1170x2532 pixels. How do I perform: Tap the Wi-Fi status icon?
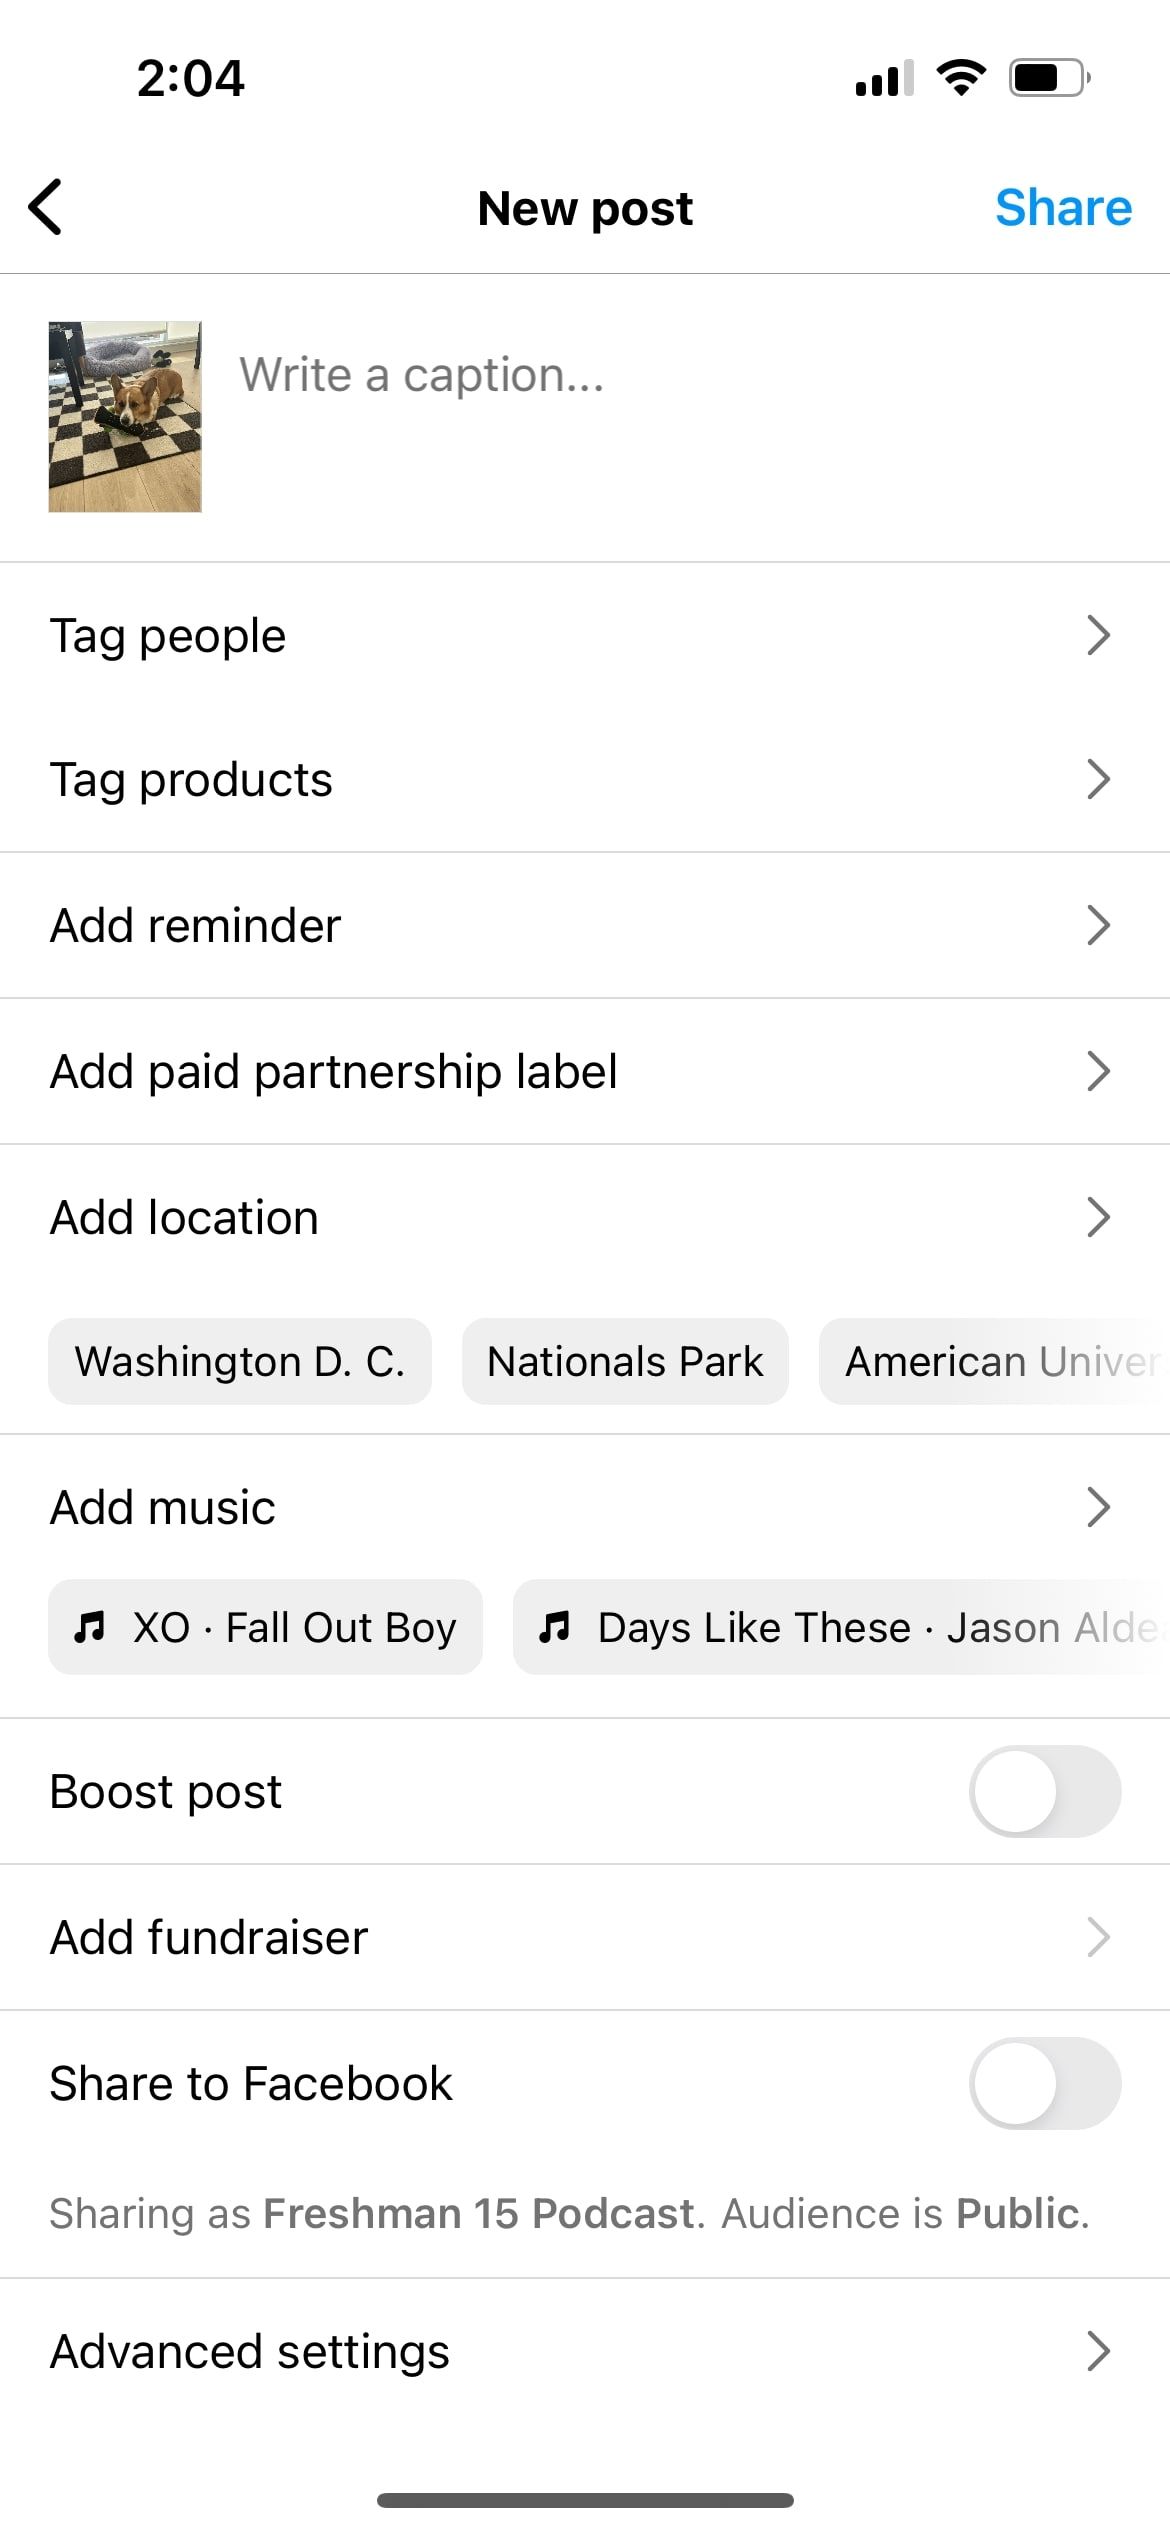(961, 78)
